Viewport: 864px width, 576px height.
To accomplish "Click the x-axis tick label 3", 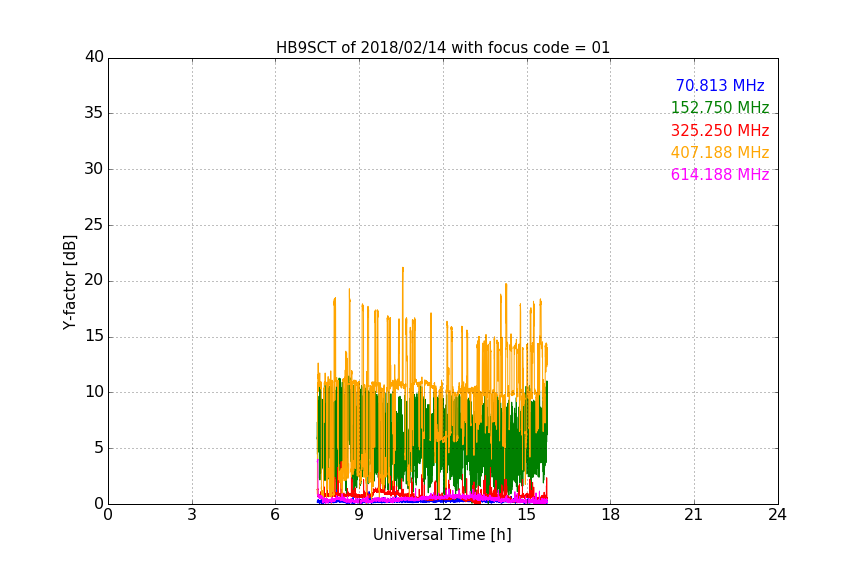I will point(192,515).
